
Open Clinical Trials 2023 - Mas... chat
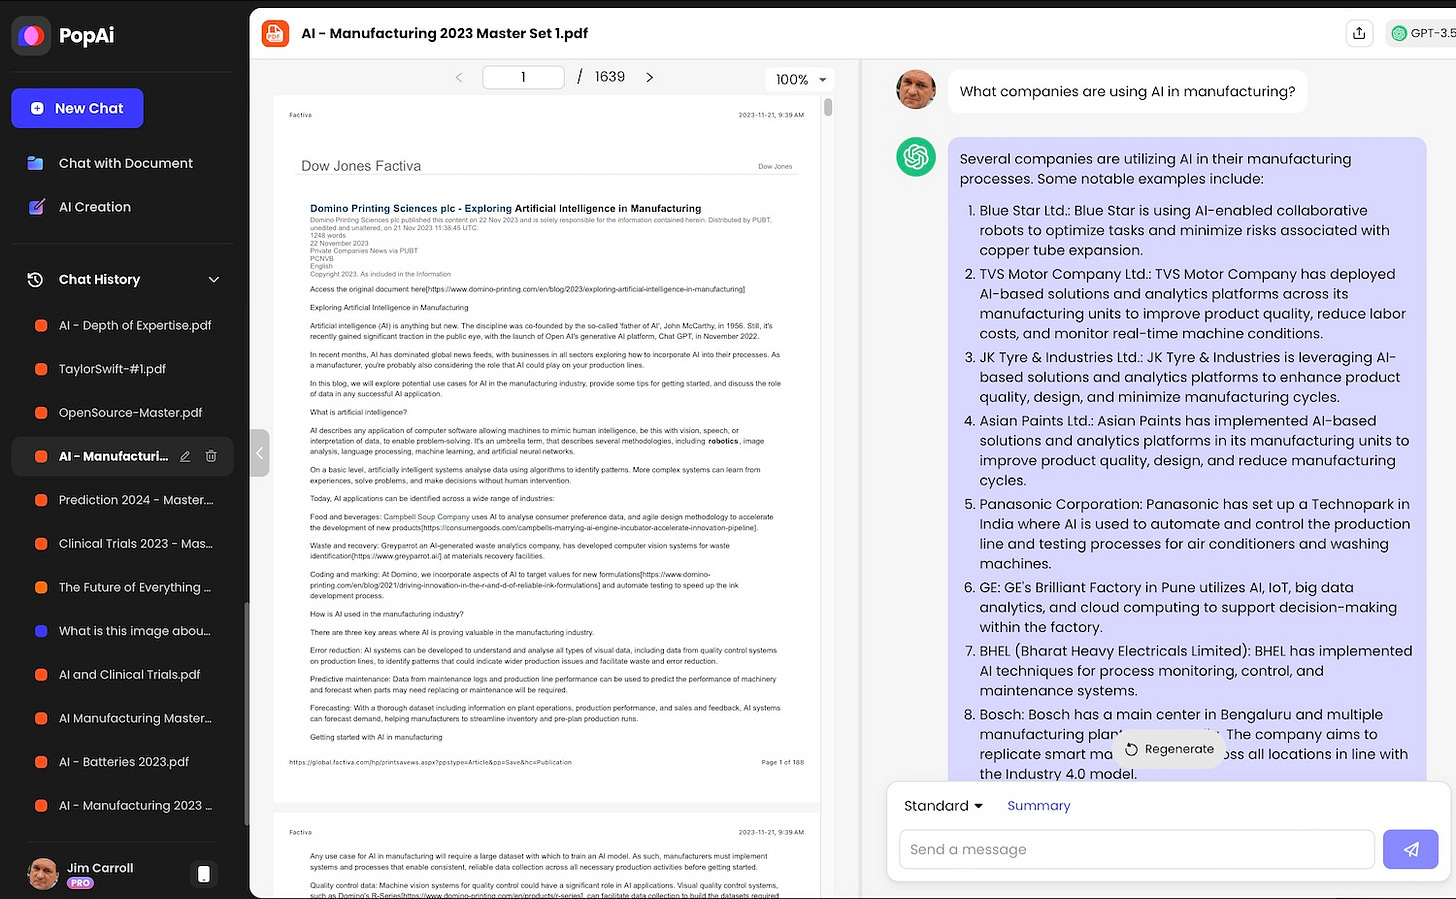[x=135, y=544]
